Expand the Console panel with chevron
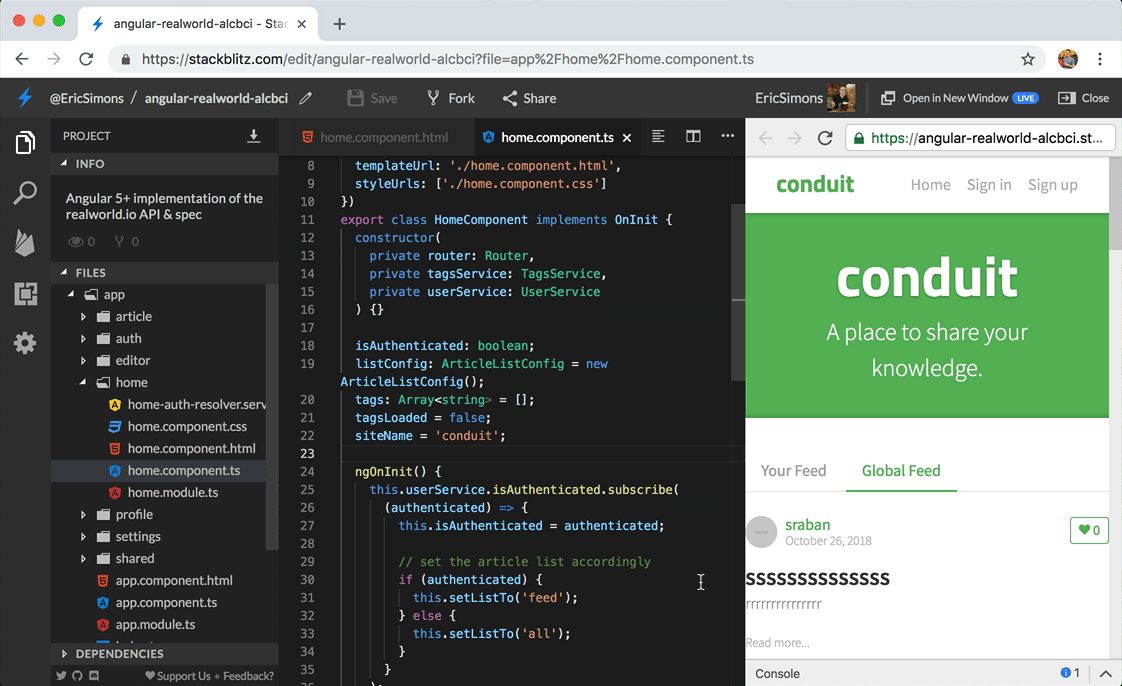 1106,673
